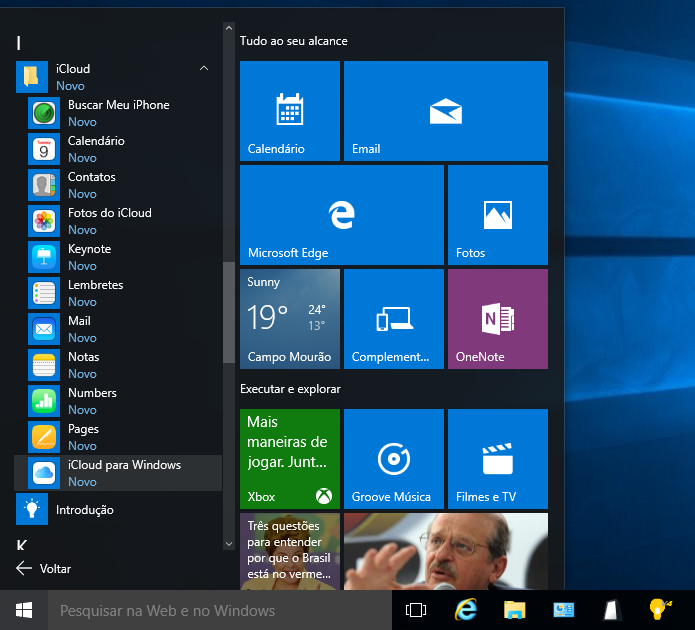Launch Internet Explorer from the taskbar
The width and height of the screenshot is (695, 630).
click(x=465, y=610)
